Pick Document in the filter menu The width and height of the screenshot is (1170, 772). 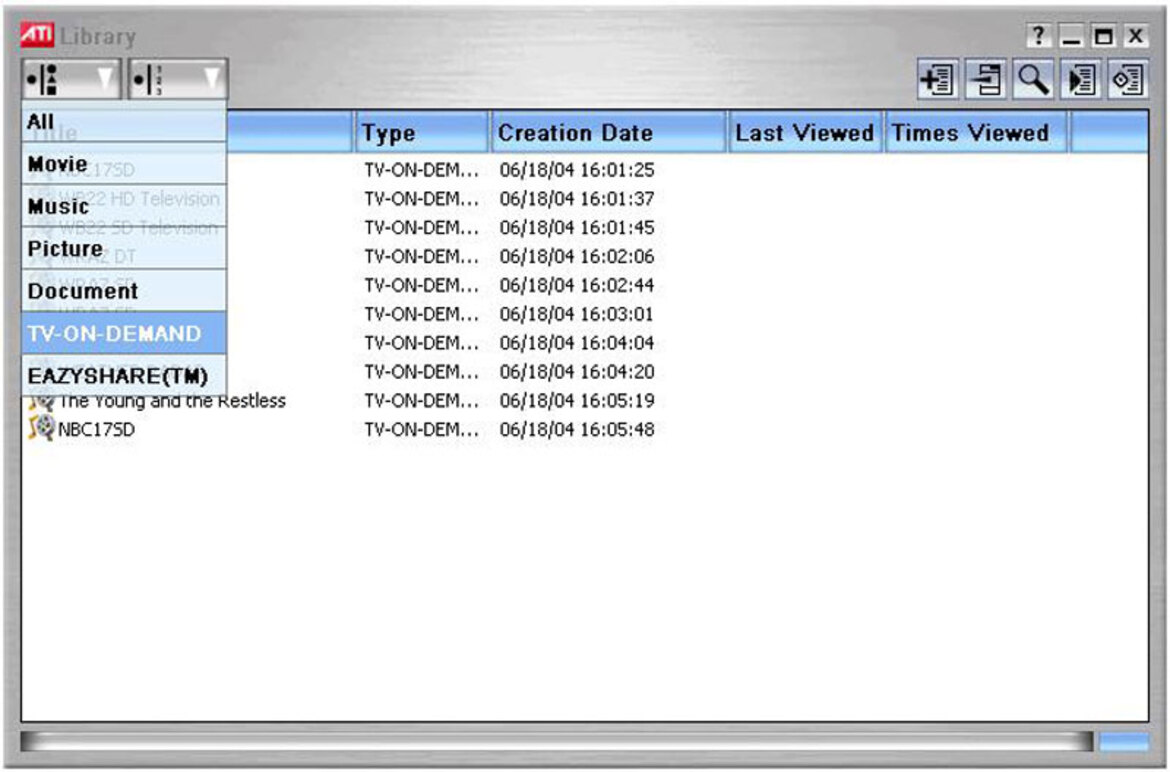tap(125, 291)
